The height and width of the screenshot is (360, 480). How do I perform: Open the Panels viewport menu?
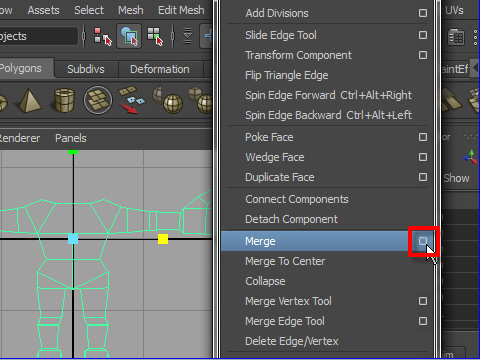click(71, 138)
